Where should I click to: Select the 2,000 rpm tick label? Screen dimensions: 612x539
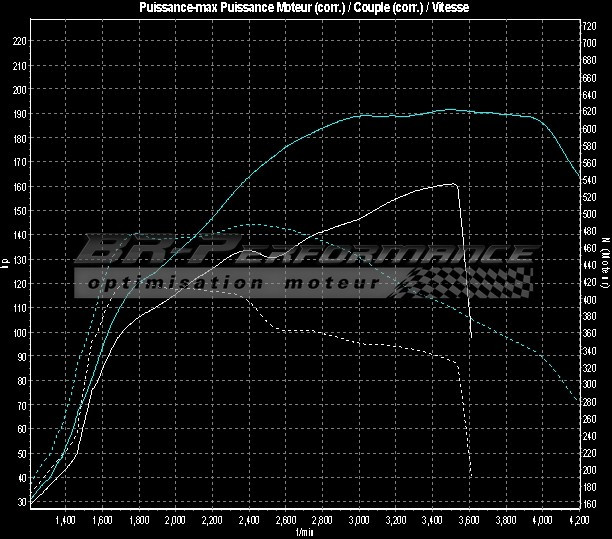tap(175, 521)
